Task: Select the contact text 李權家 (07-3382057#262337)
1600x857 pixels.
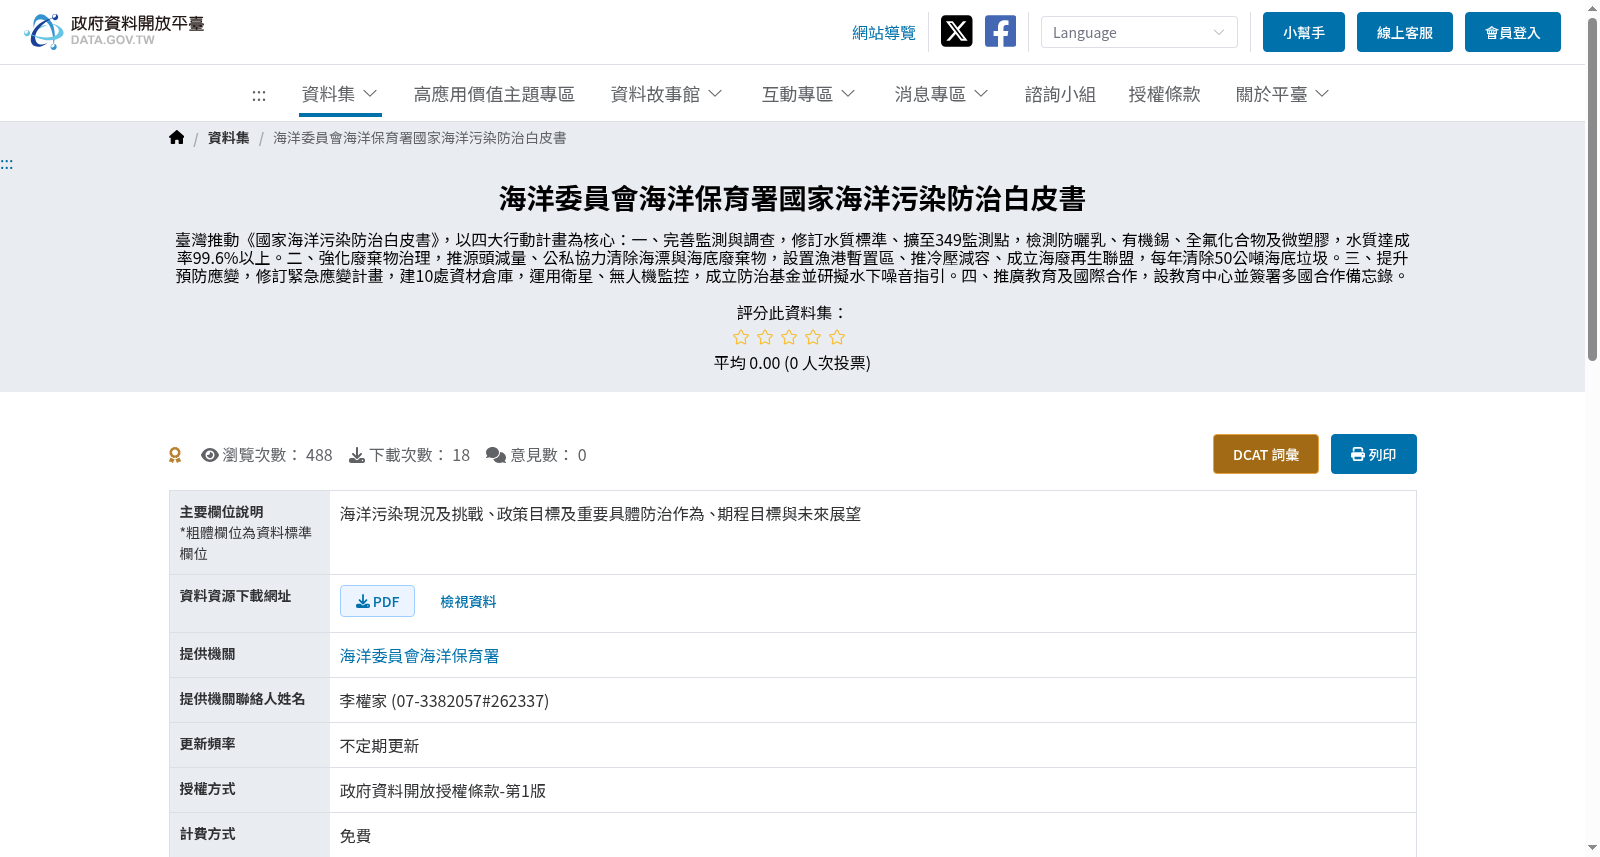Action: (444, 701)
